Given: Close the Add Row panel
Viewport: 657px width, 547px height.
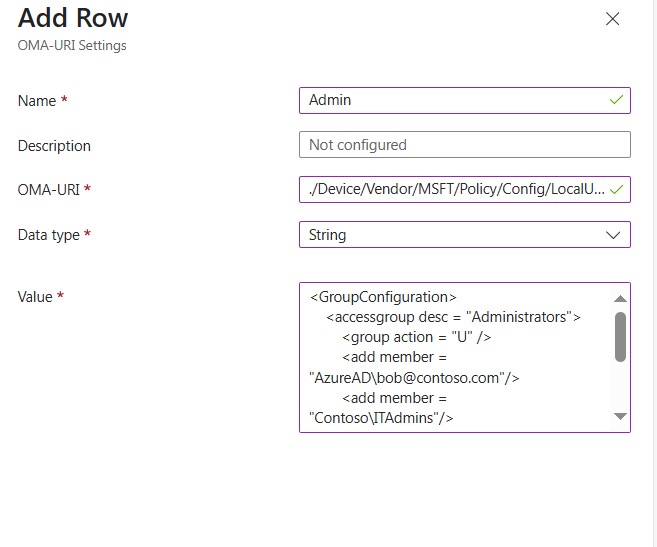Looking at the screenshot, I should click(x=613, y=19).
